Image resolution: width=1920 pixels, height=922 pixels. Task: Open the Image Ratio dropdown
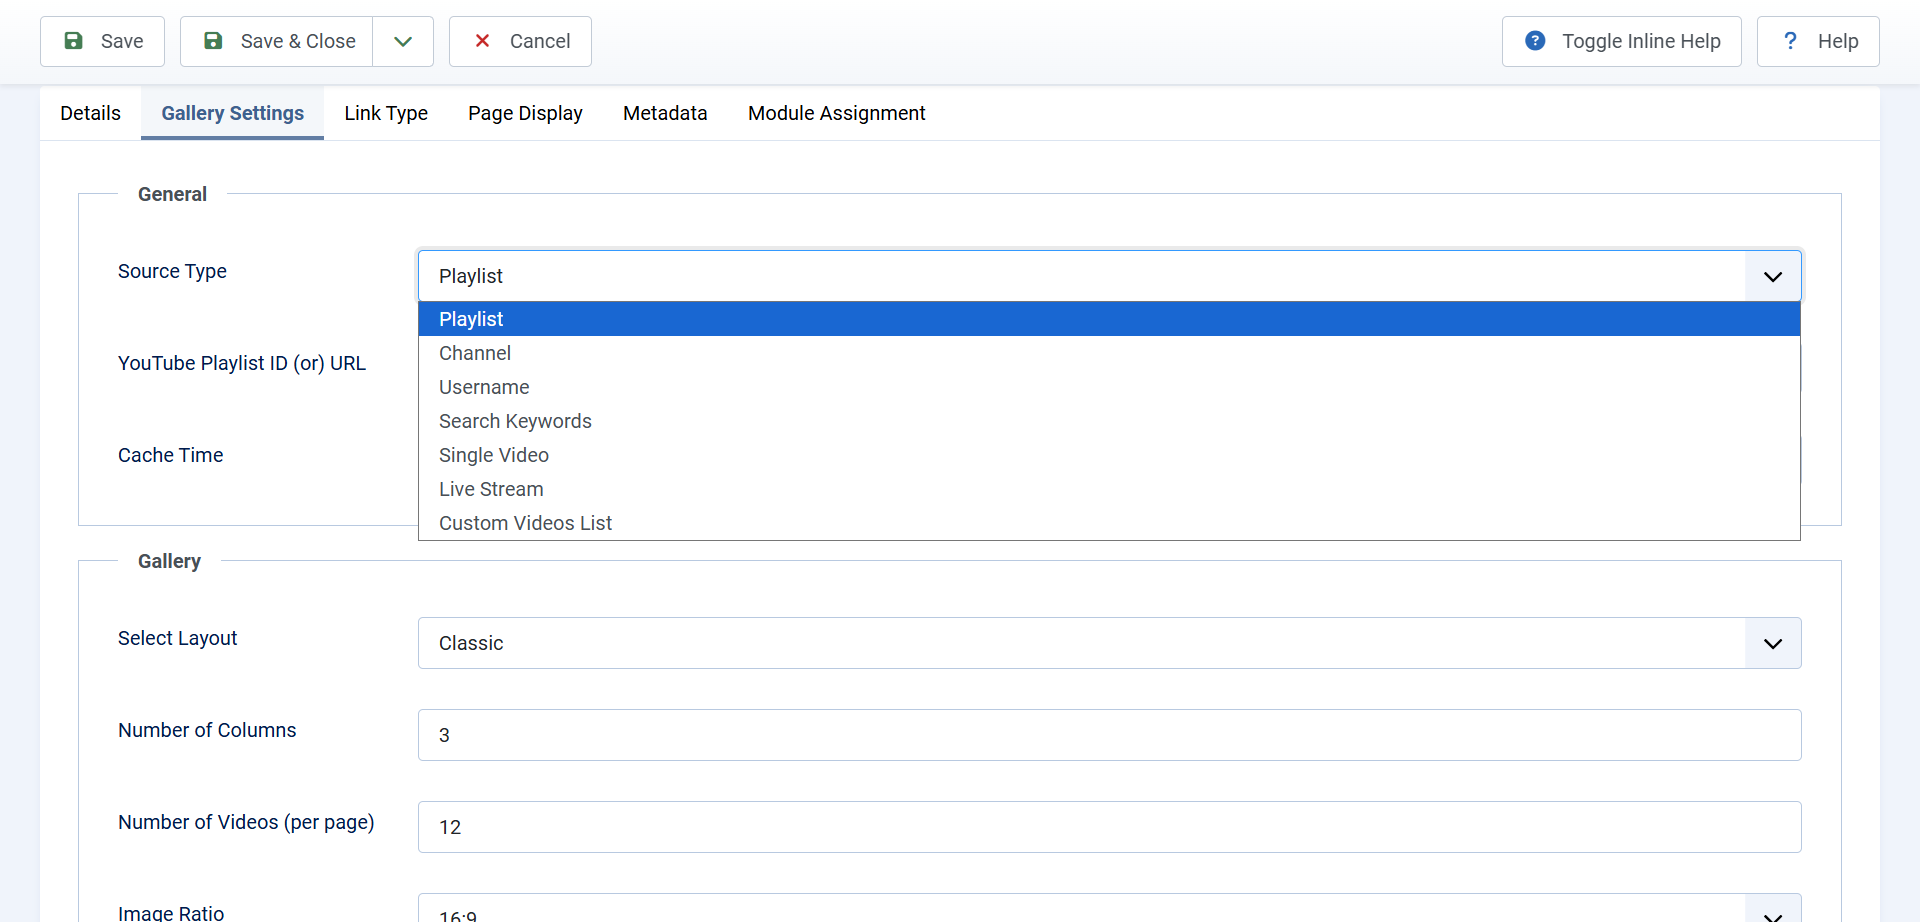click(1109, 910)
